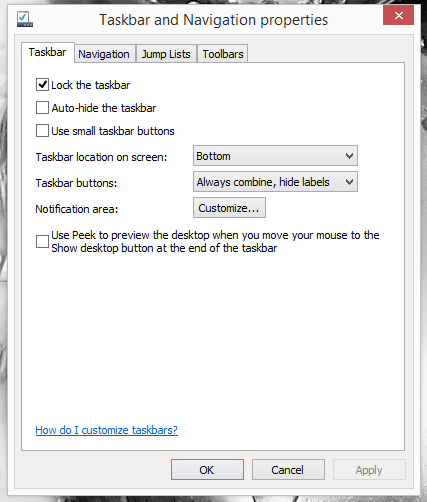Click the Taskbar location on screen label
Image resolution: width=427 pixels, height=502 pixels.
101,157
